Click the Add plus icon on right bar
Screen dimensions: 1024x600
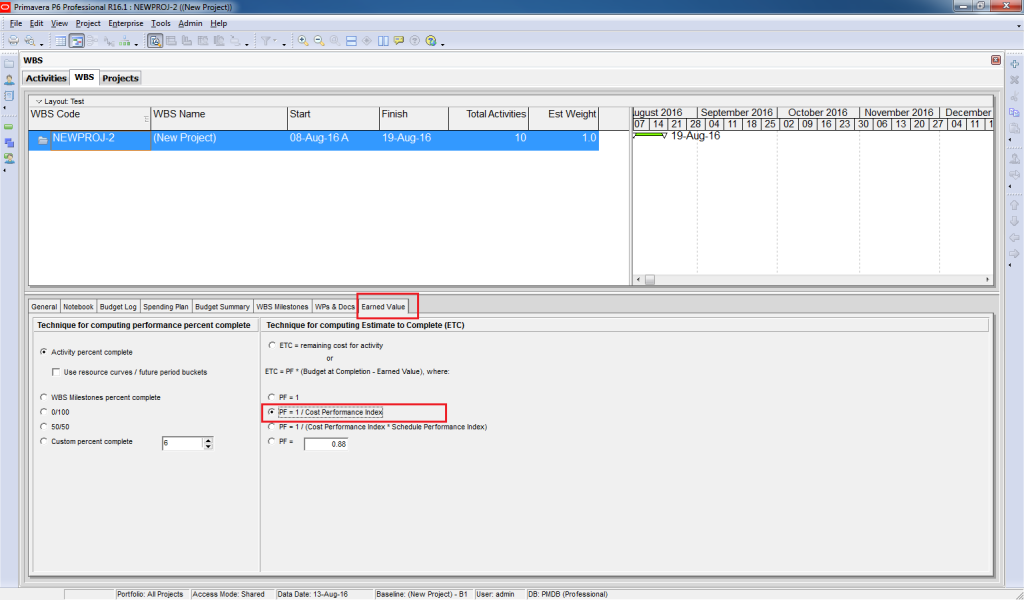coord(1014,64)
